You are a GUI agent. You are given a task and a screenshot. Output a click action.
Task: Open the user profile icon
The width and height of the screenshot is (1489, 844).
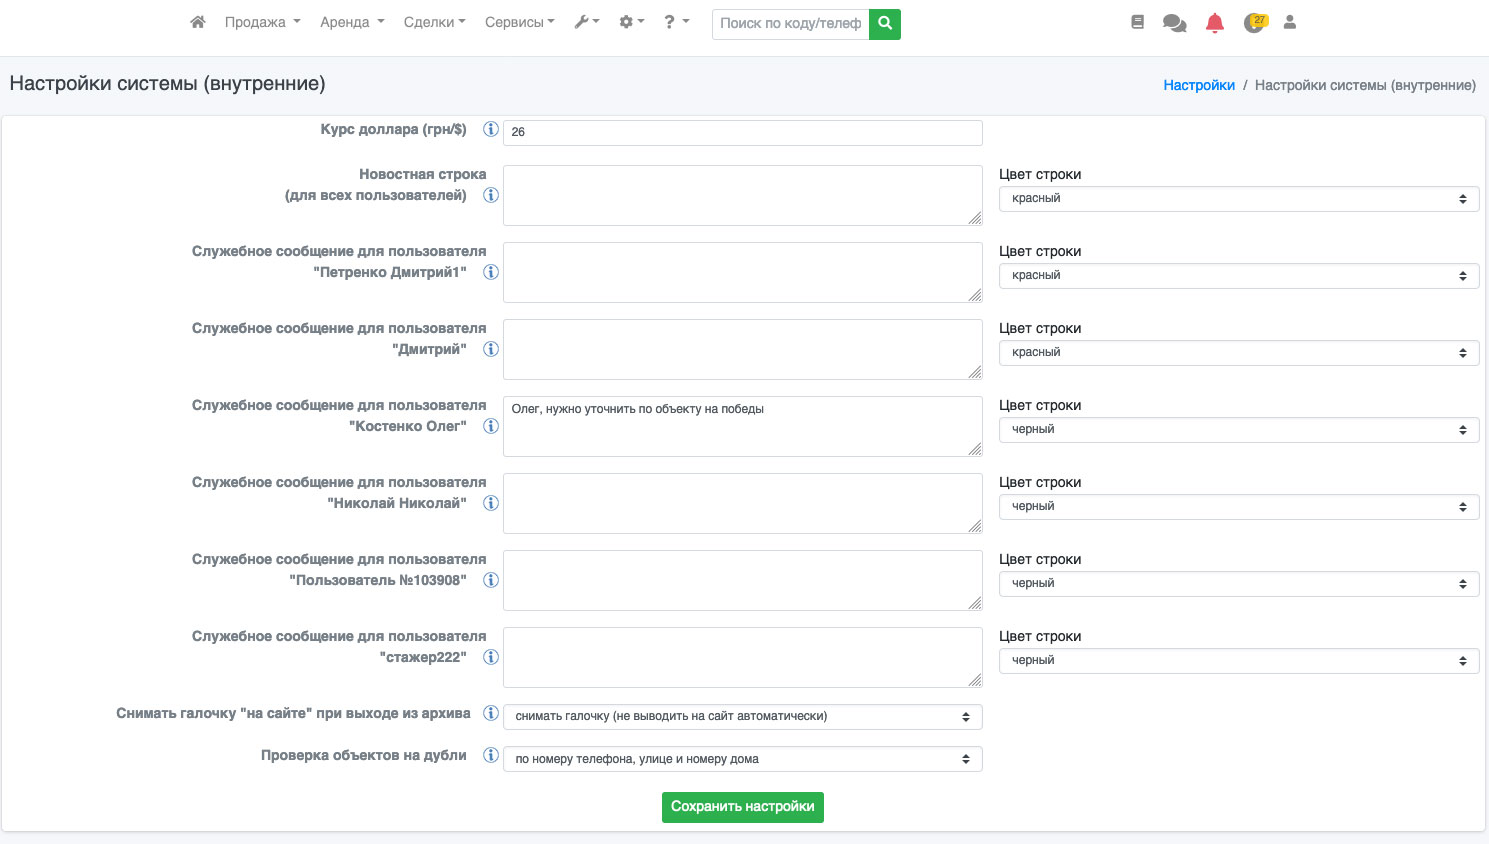tap(1290, 22)
